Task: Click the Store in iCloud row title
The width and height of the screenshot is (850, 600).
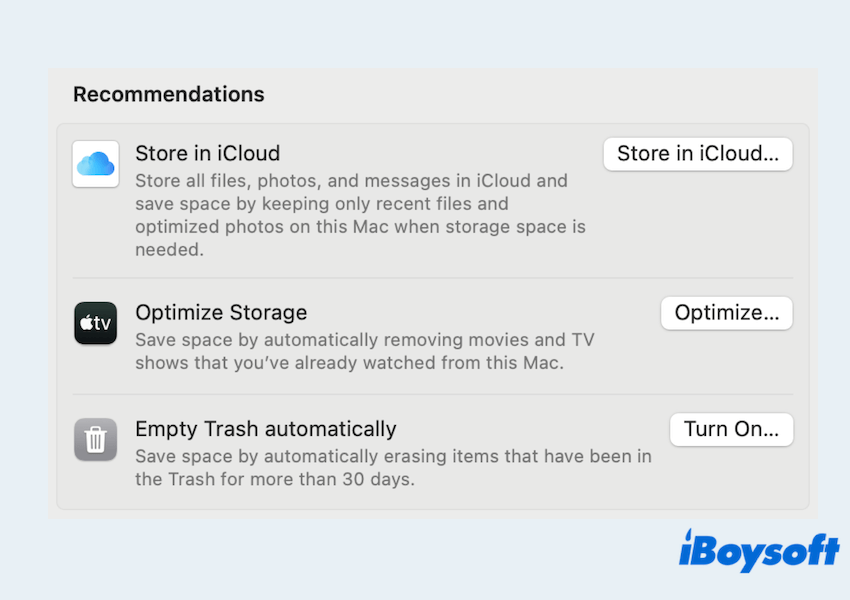Action: [207, 153]
